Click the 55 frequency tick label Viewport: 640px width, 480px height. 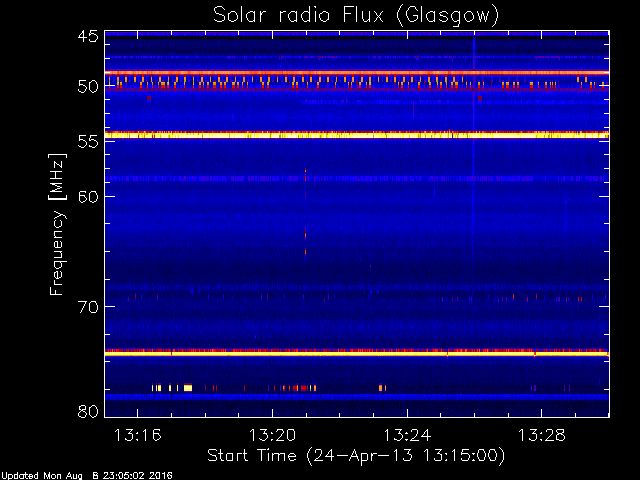[88, 142]
